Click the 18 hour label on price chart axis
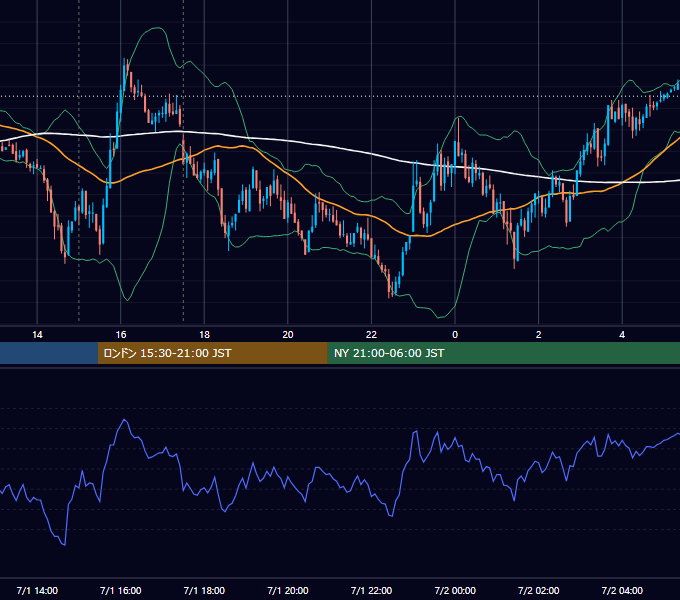The height and width of the screenshot is (600, 680). (x=204, y=335)
